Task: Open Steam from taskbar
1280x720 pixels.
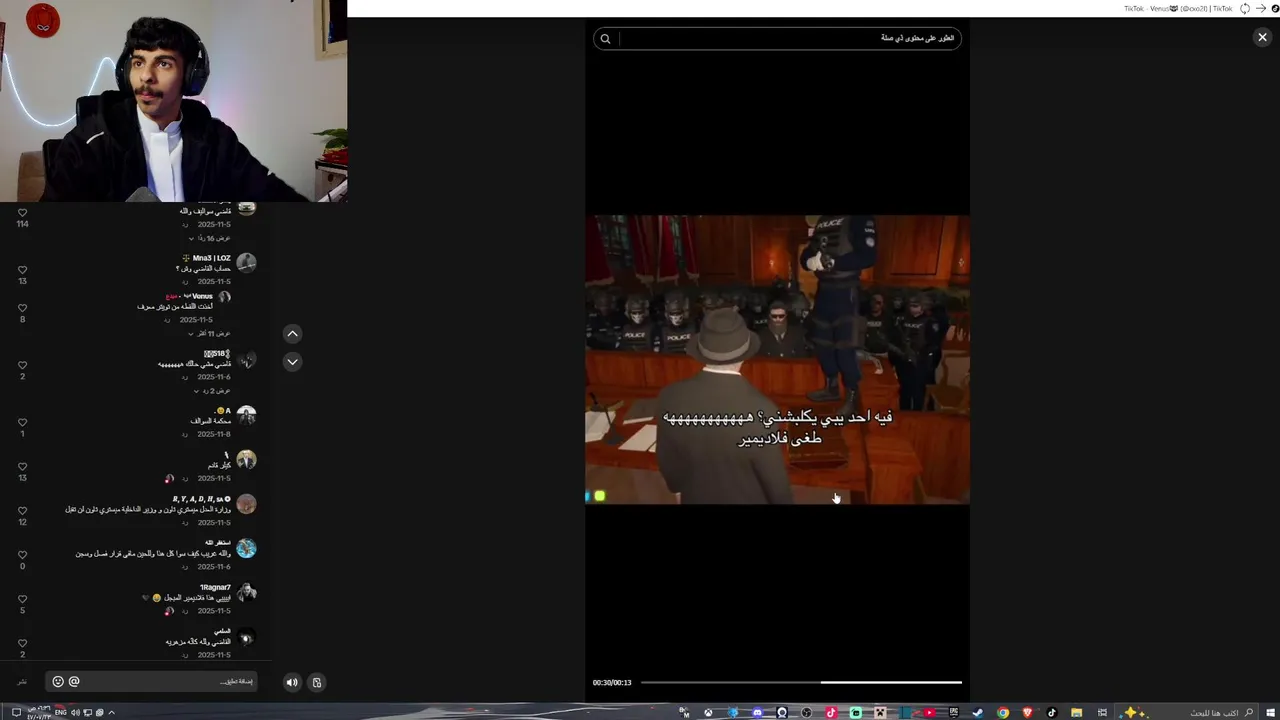Action: pos(978,712)
